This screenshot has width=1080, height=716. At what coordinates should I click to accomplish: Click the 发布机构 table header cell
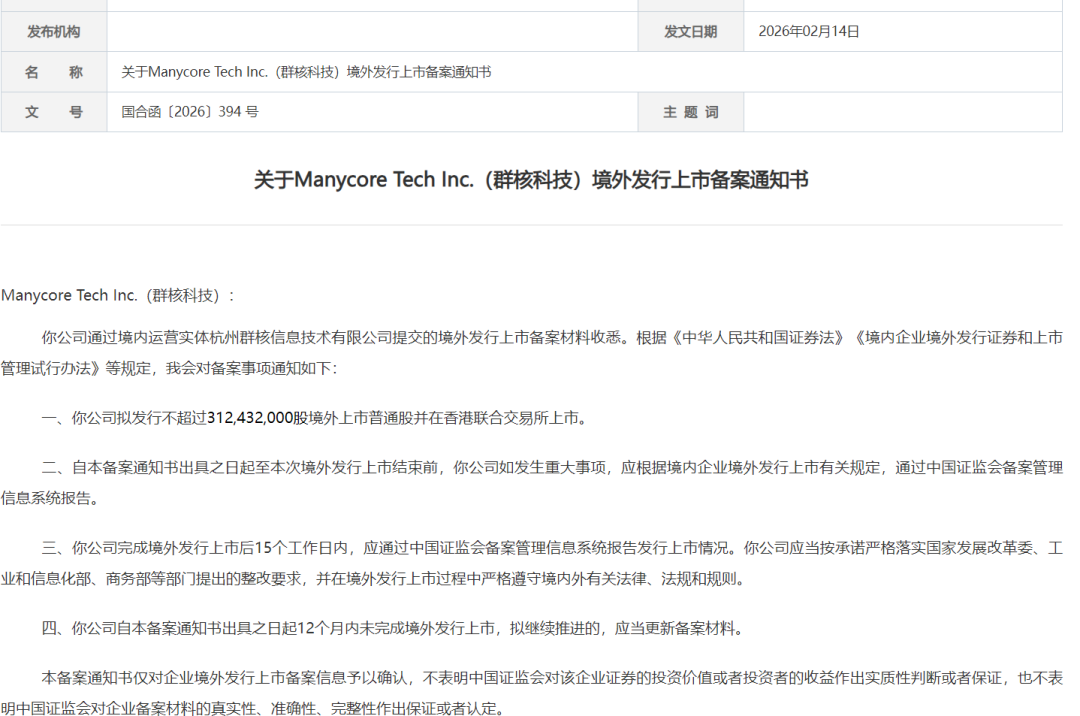52,31
